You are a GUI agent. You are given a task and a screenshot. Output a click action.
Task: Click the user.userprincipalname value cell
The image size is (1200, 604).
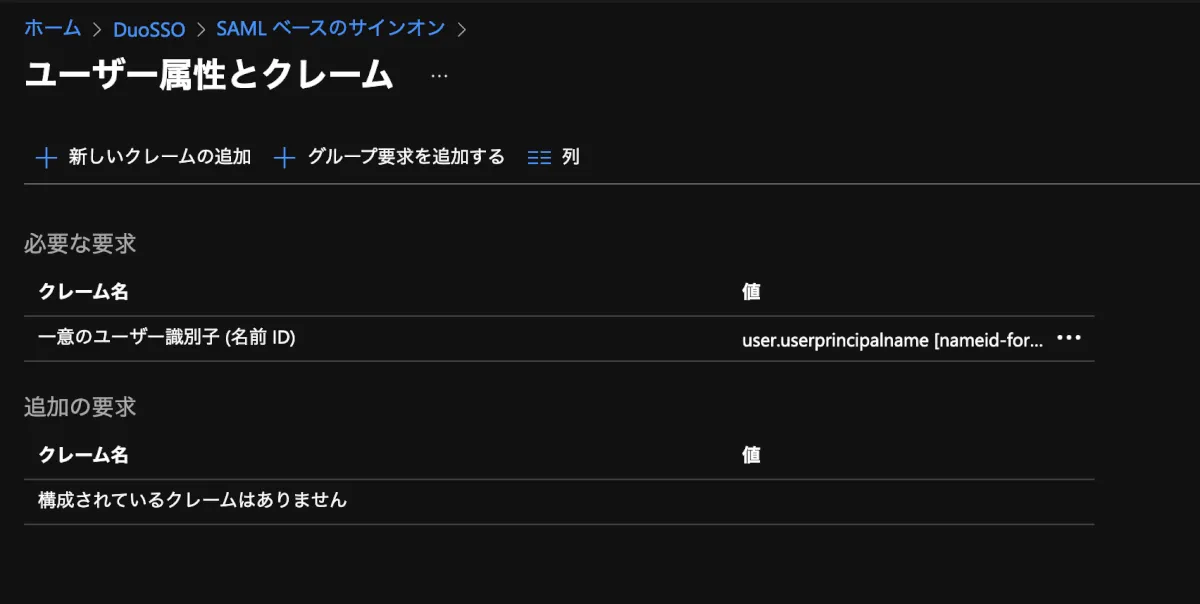pyautogui.click(x=892, y=339)
